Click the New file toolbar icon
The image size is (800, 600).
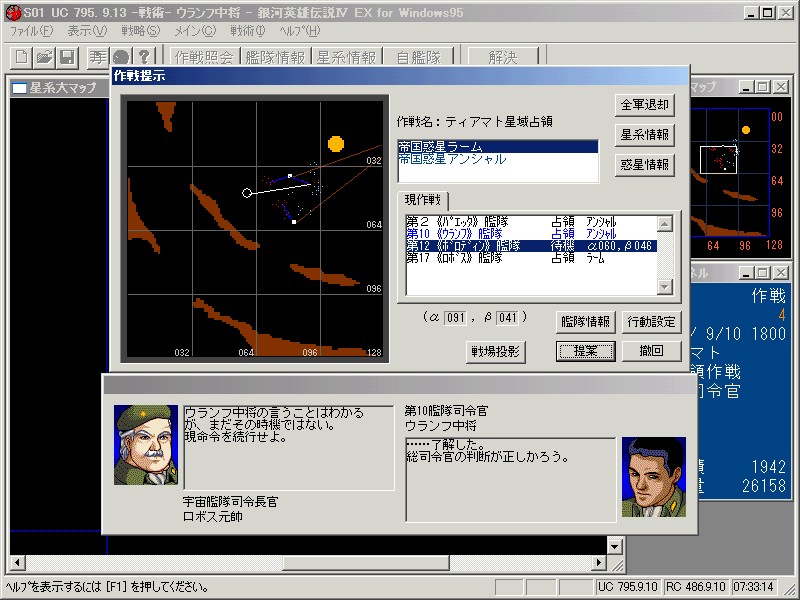tap(21, 57)
